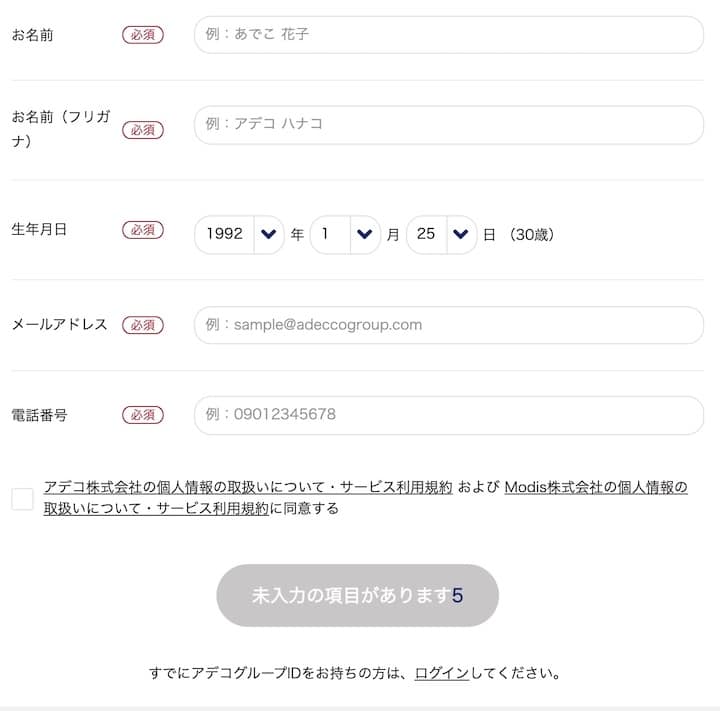Click the chevron arrow of day selector
Screen dimensions: 720x711
[460, 234]
